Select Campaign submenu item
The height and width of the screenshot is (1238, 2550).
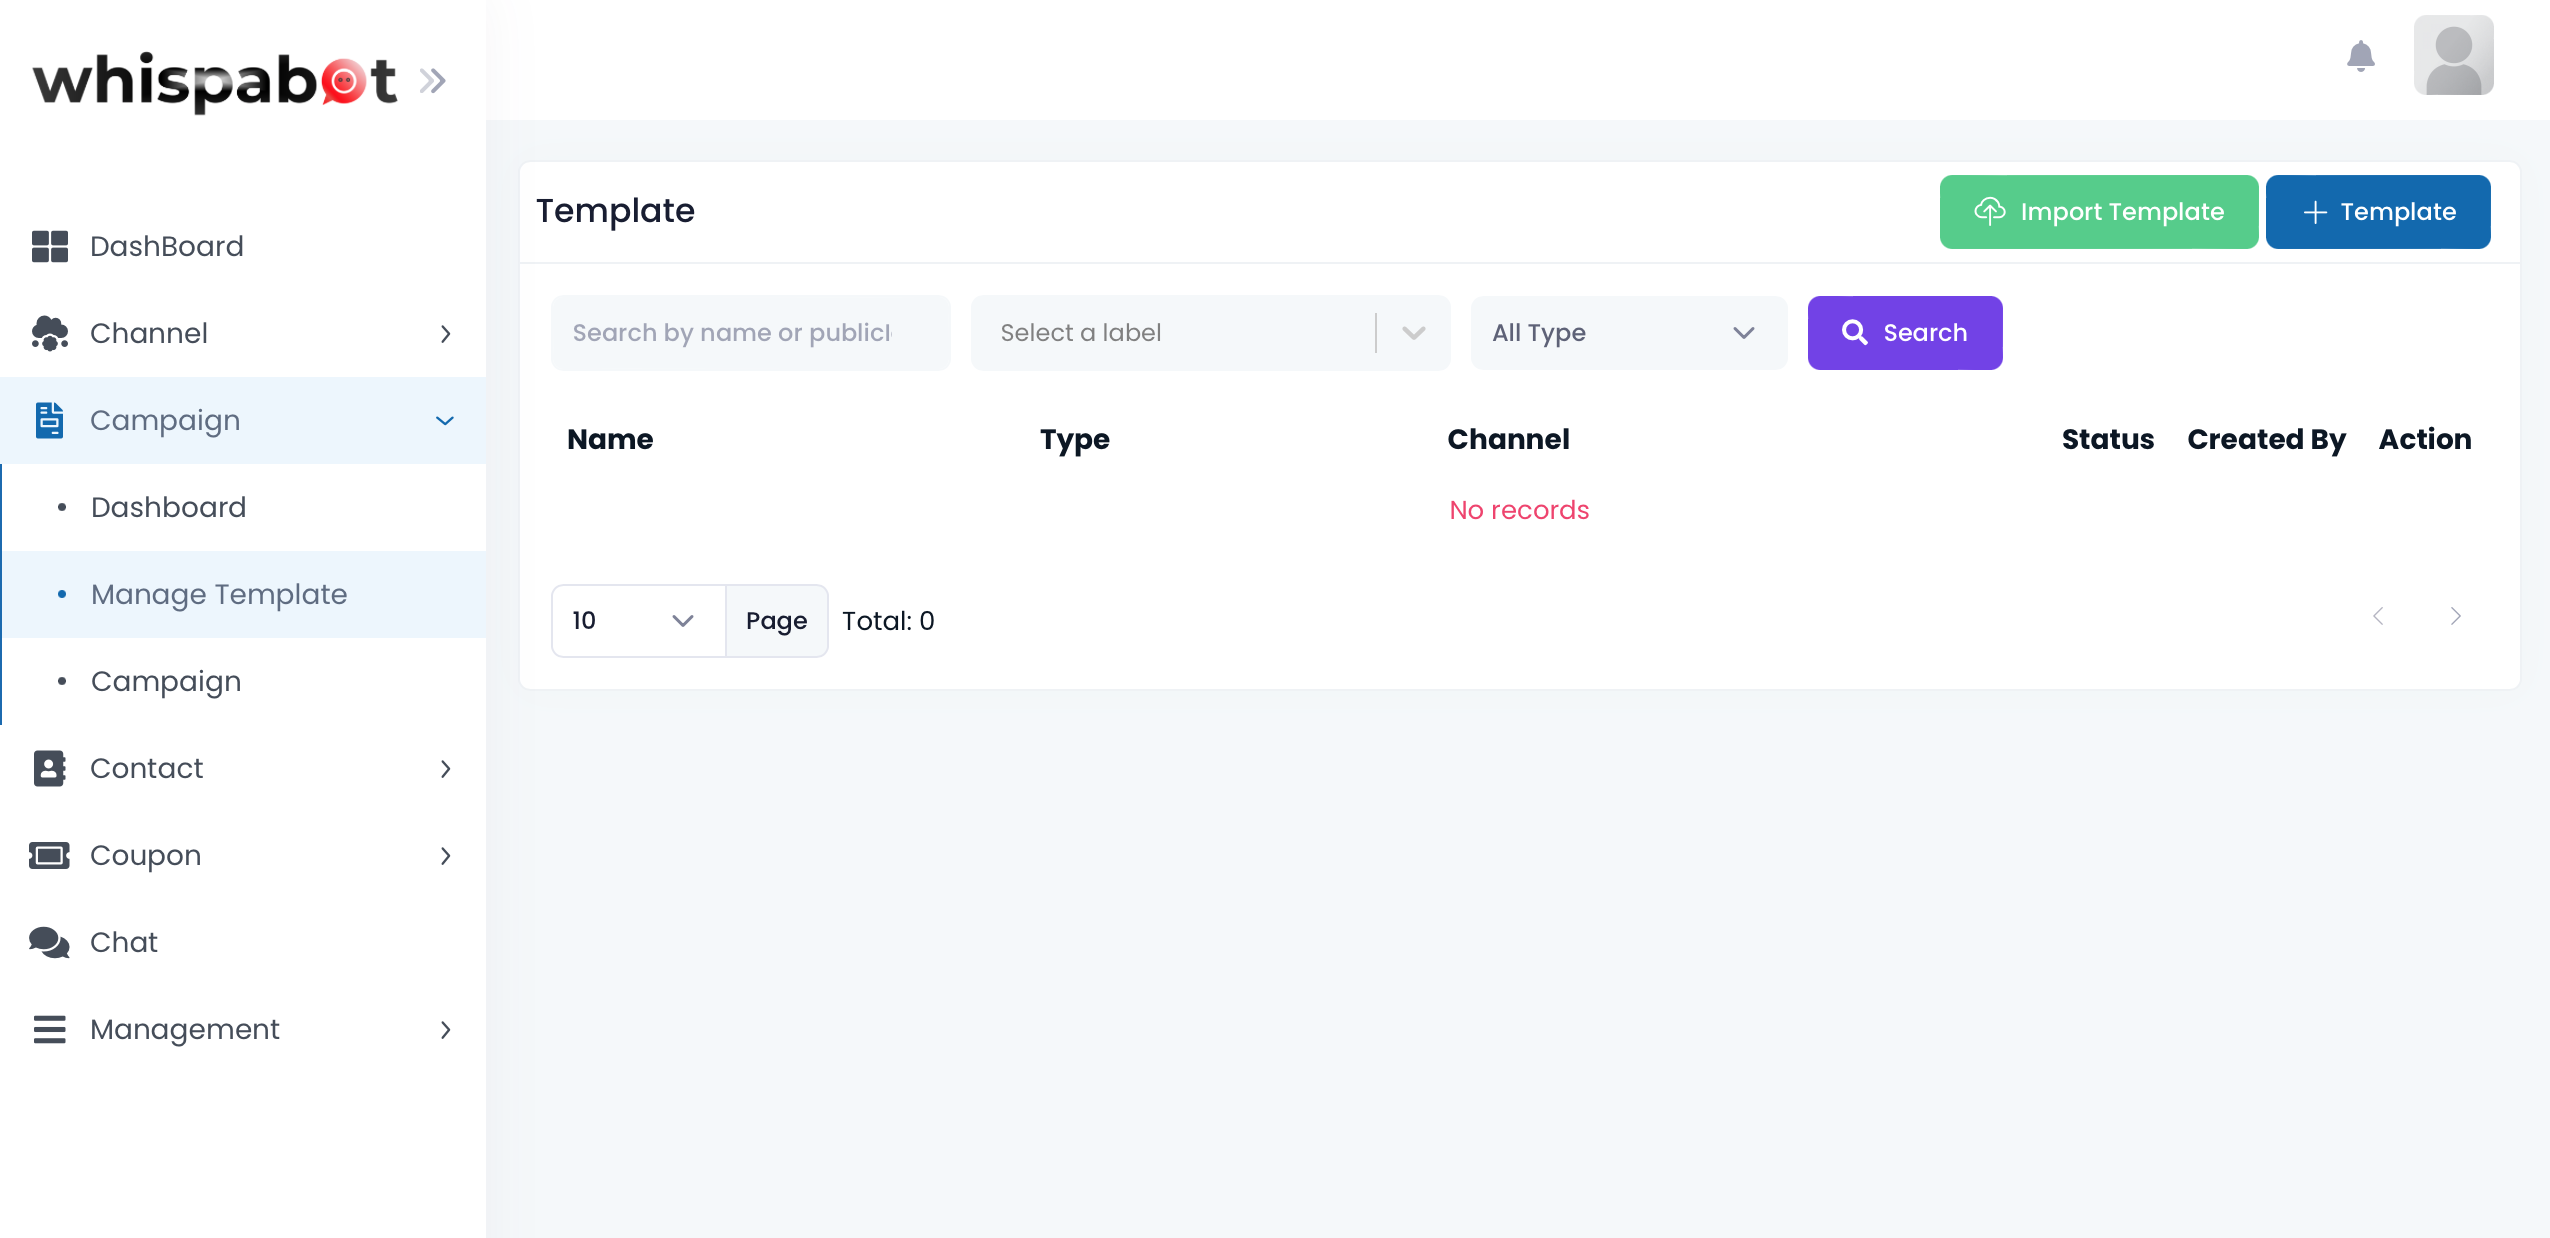click(243, 681)
